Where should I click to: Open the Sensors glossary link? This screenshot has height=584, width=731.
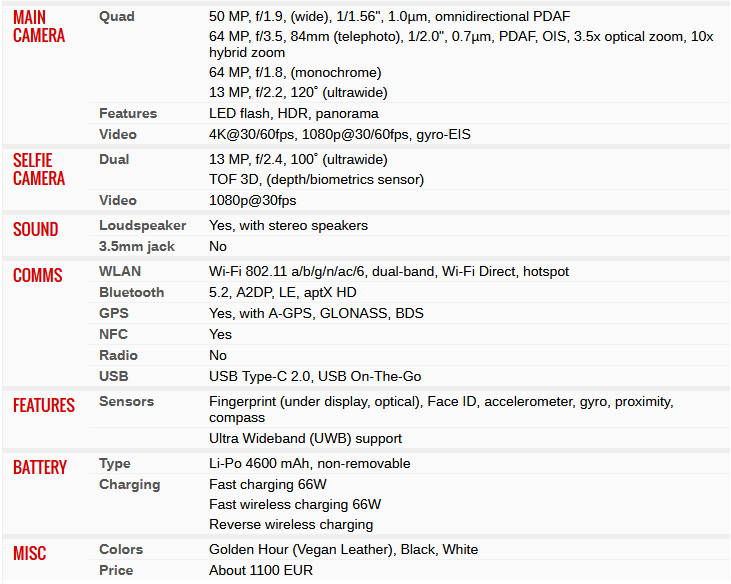point(126,402)
